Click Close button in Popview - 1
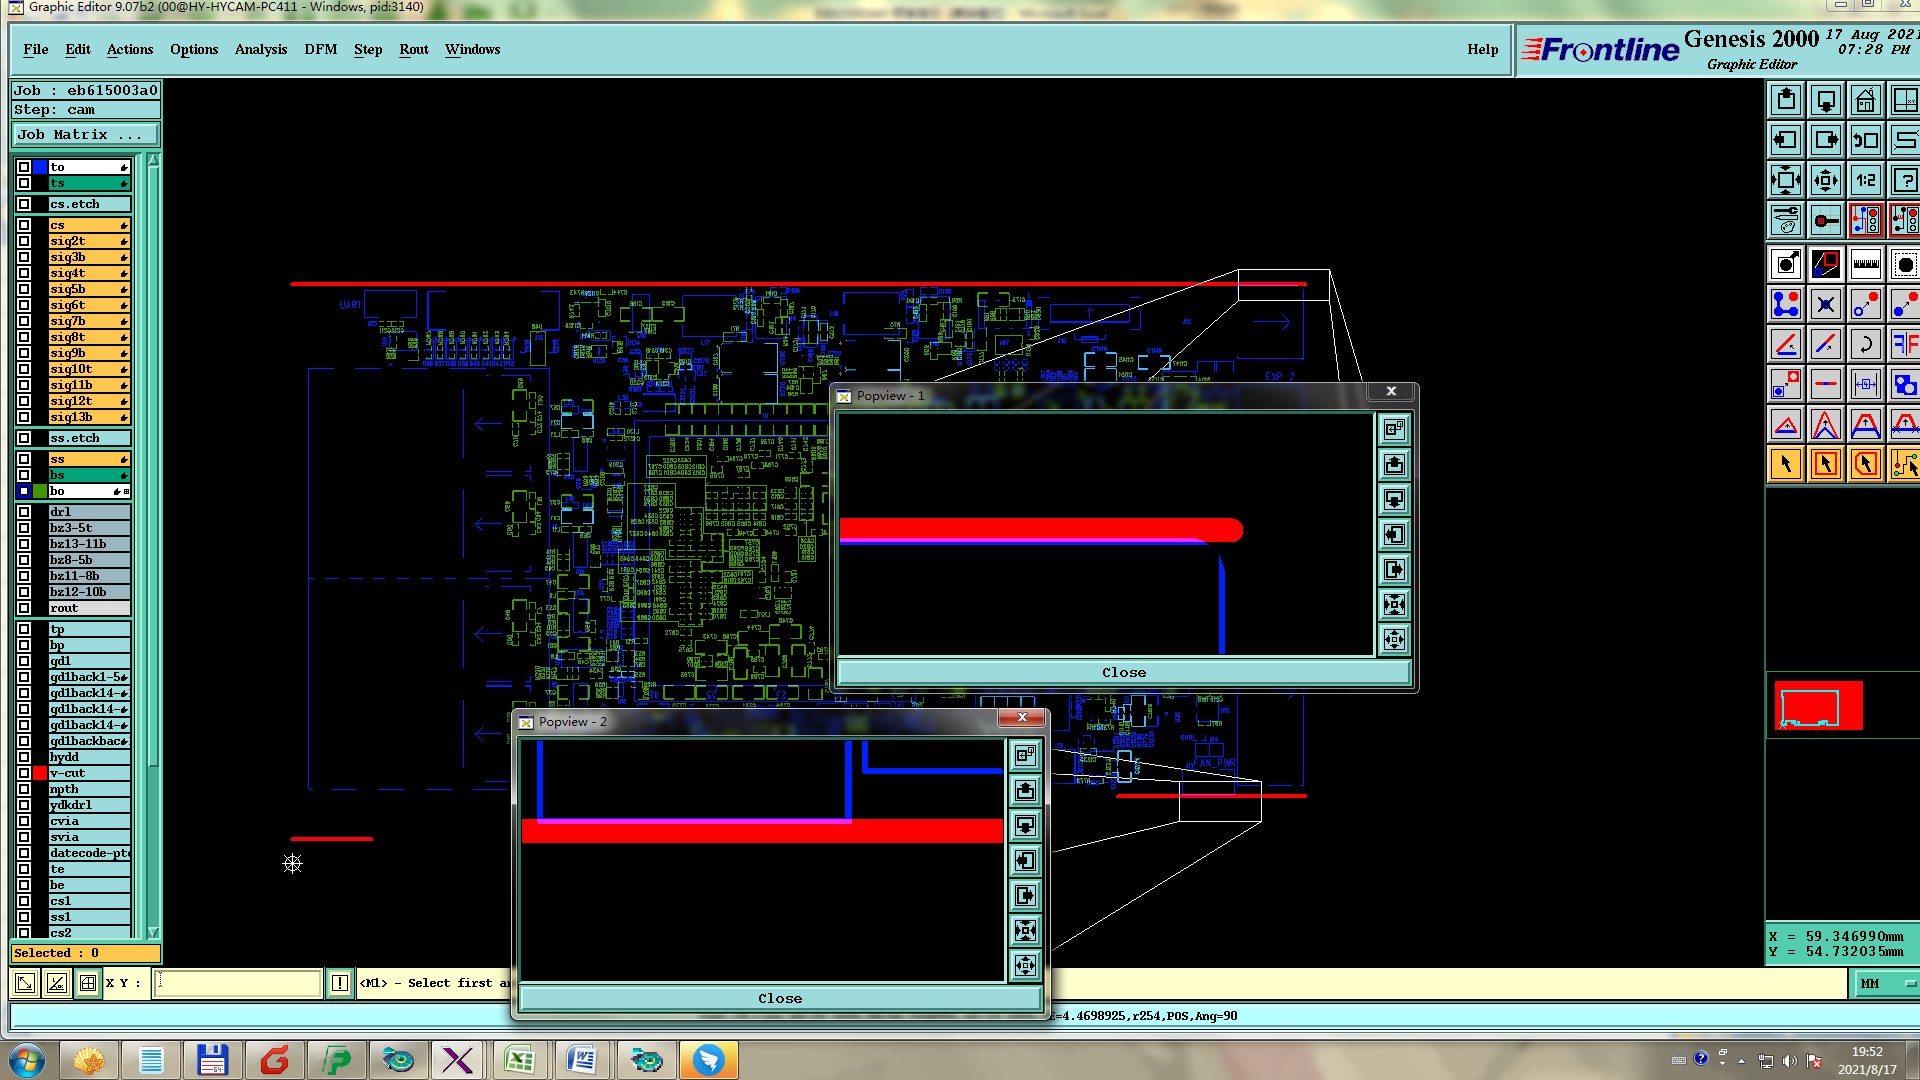 [1123, 672]
